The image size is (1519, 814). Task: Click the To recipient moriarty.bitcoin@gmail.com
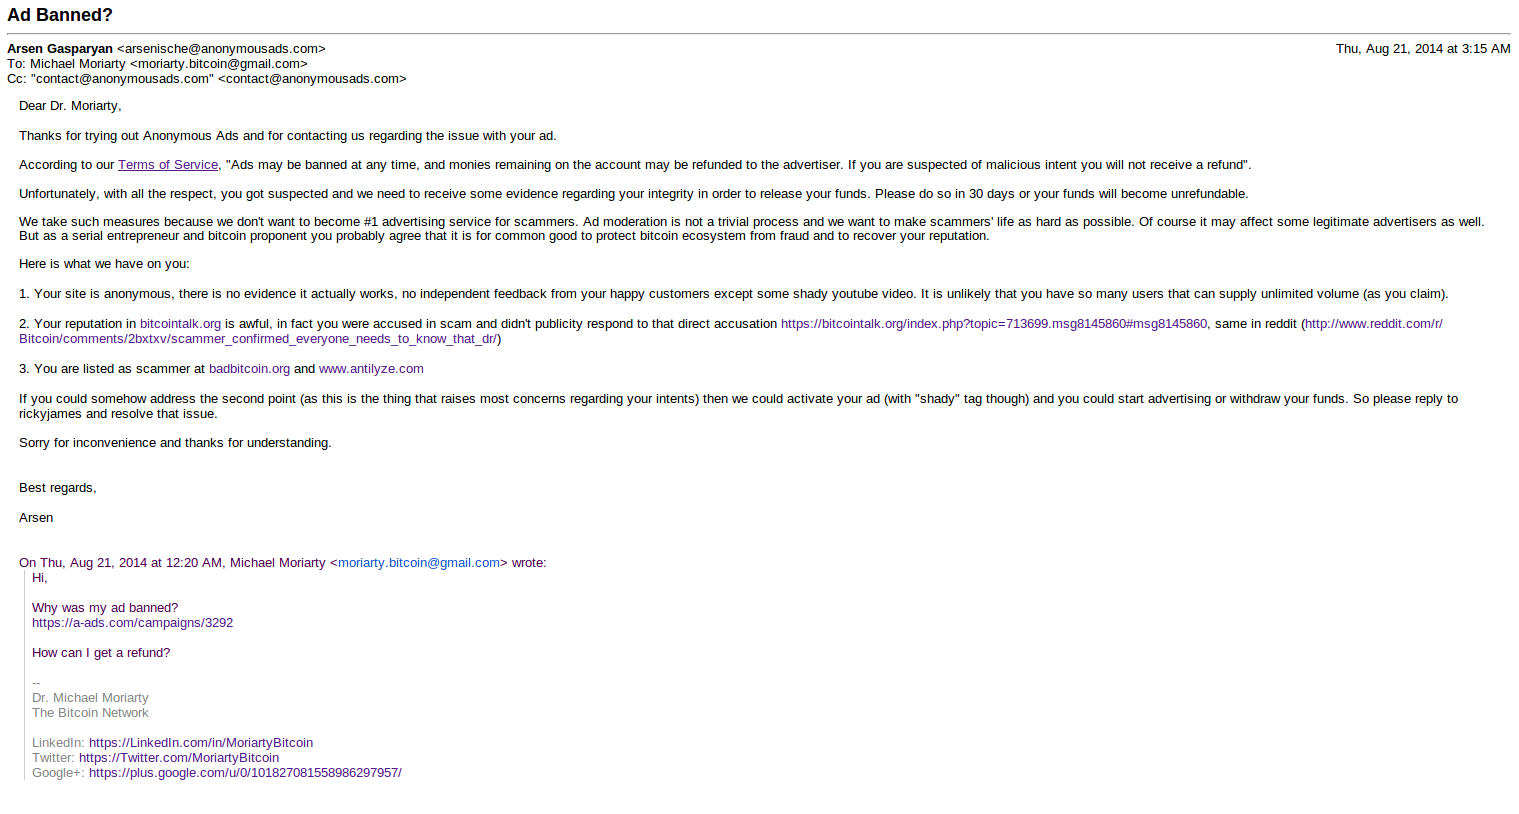pos(219,64)
